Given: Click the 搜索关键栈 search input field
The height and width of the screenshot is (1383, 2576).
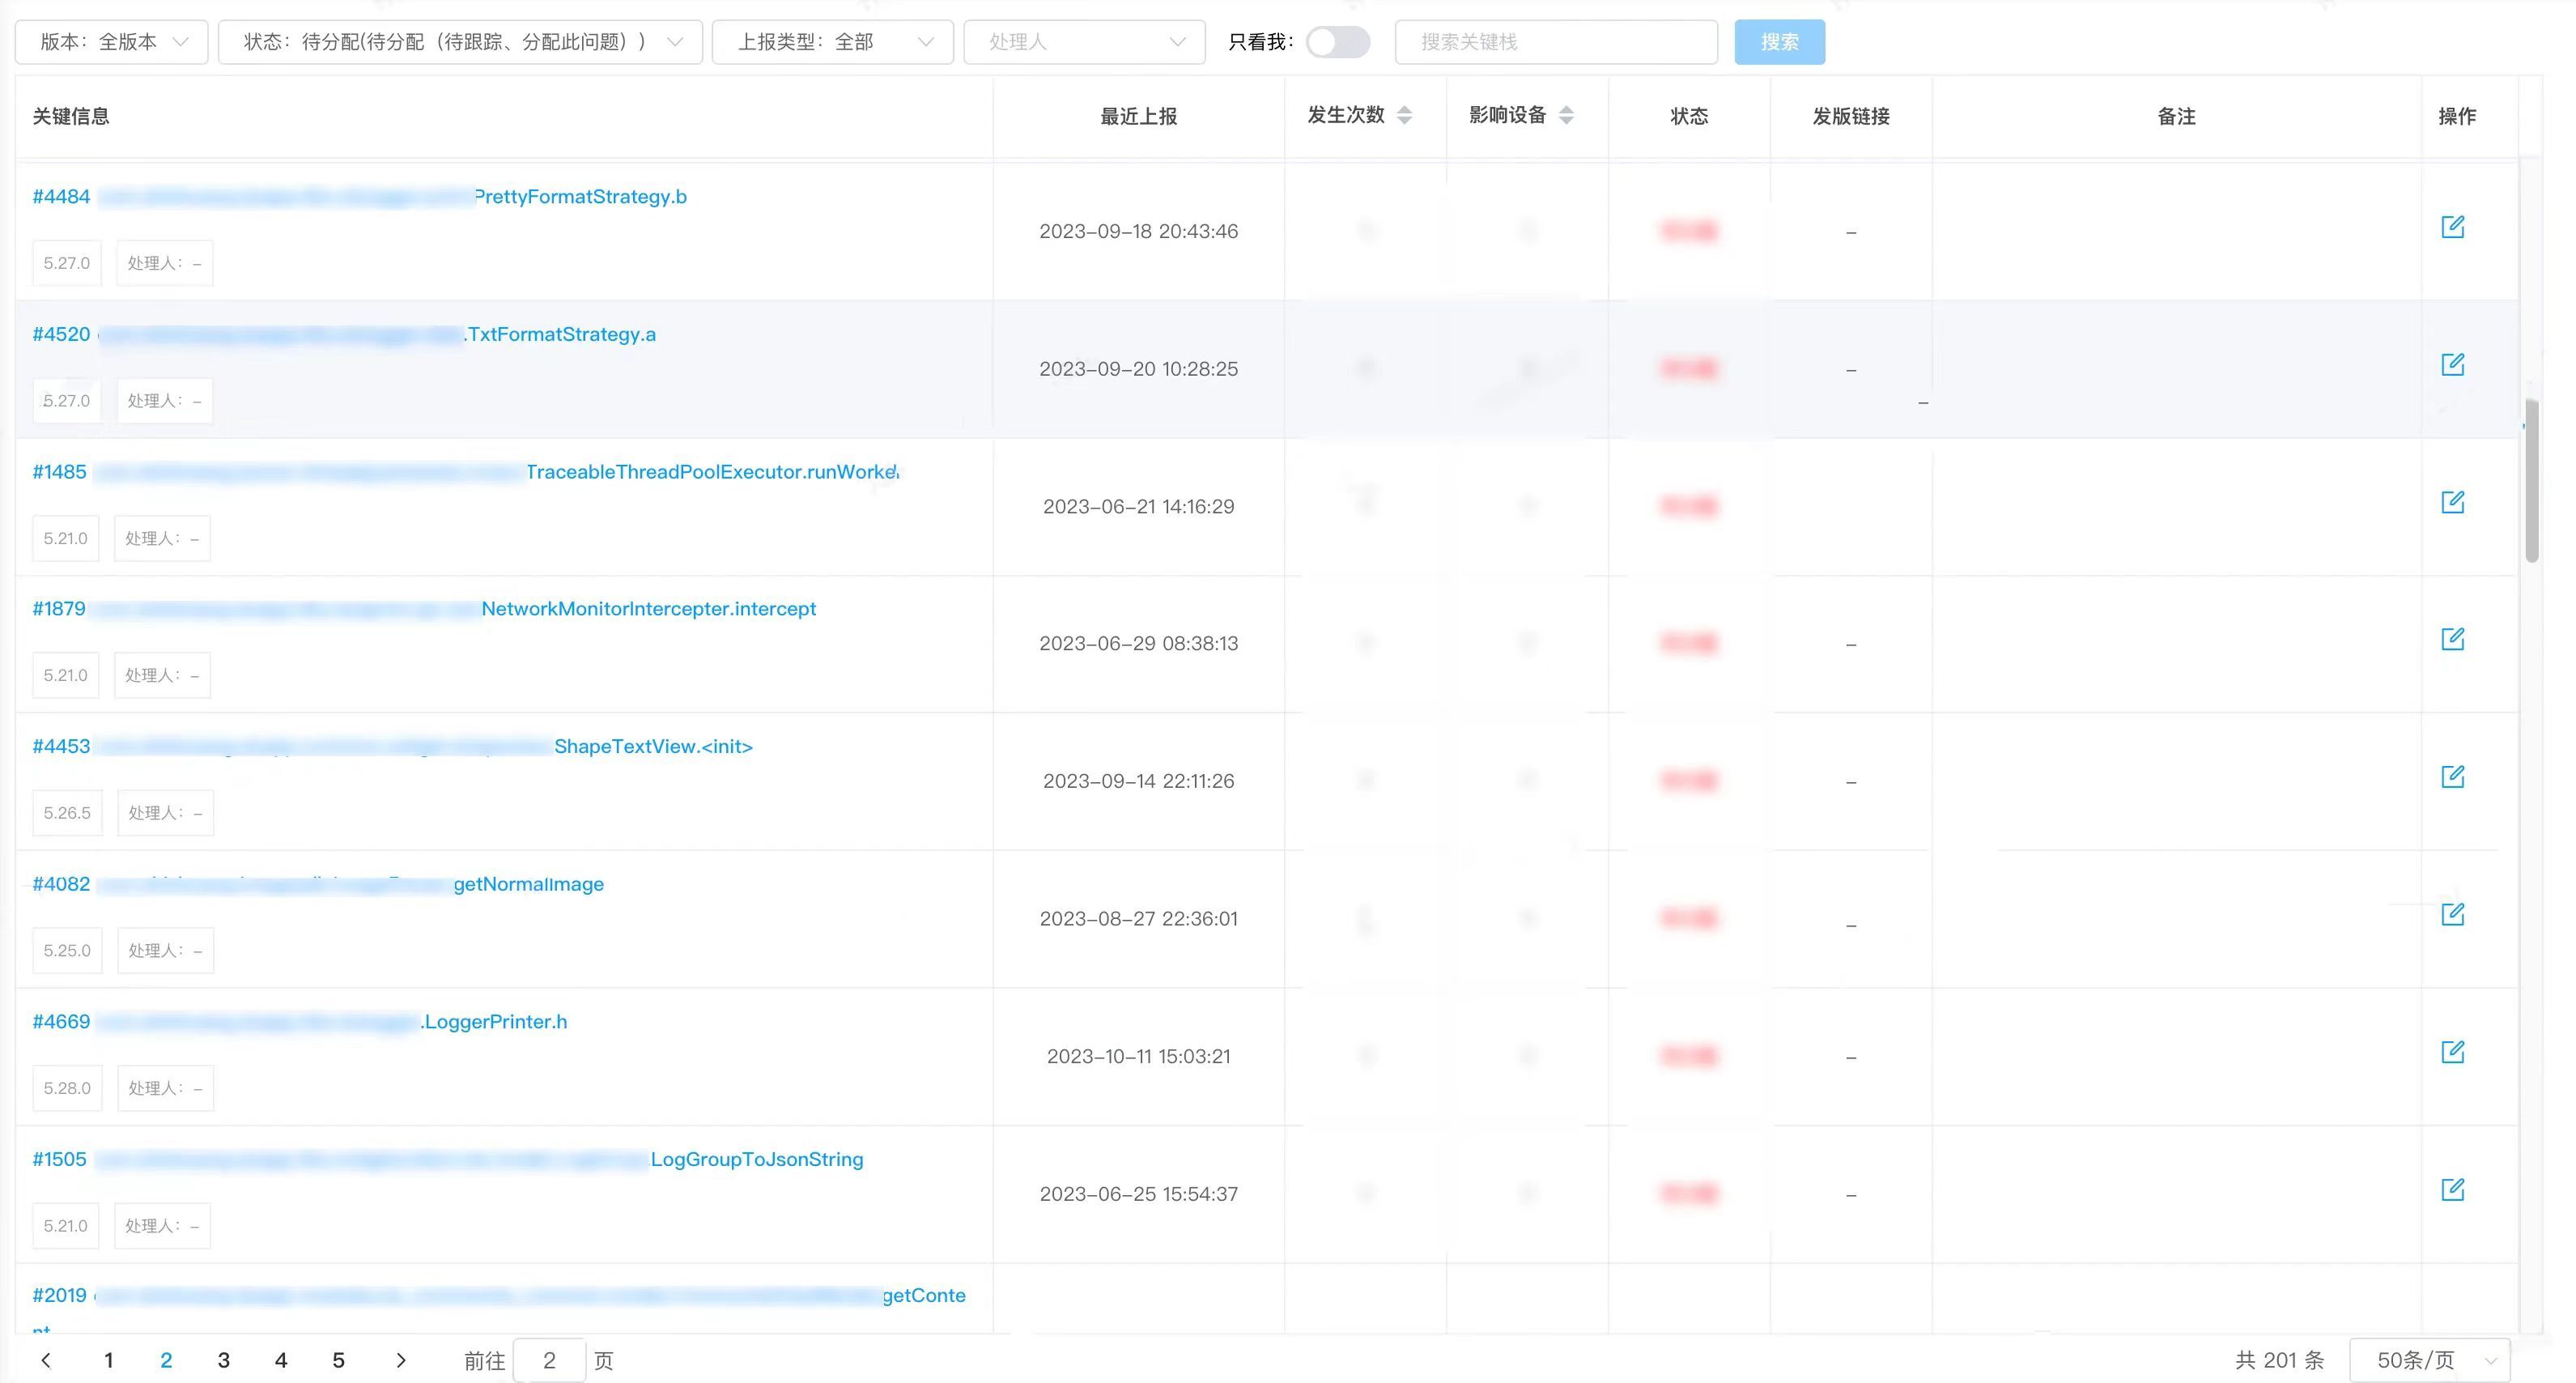Looking at the screenshot, I should click(x=1555, y=42).
